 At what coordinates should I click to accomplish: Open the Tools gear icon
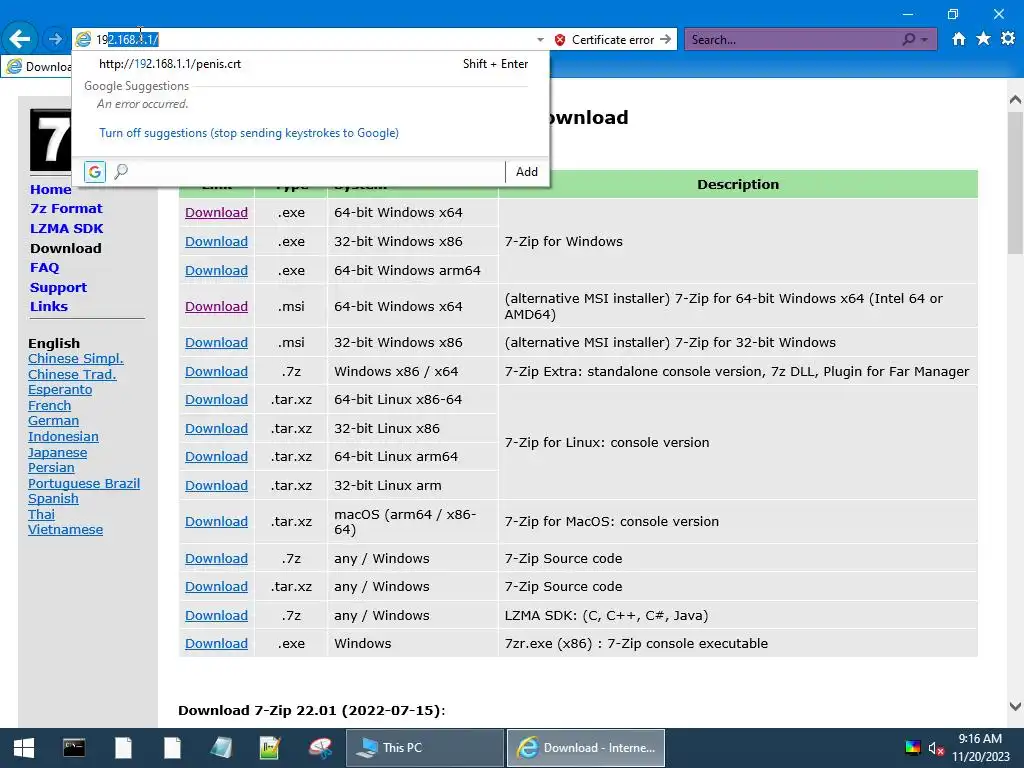(x=1008, y=39)
